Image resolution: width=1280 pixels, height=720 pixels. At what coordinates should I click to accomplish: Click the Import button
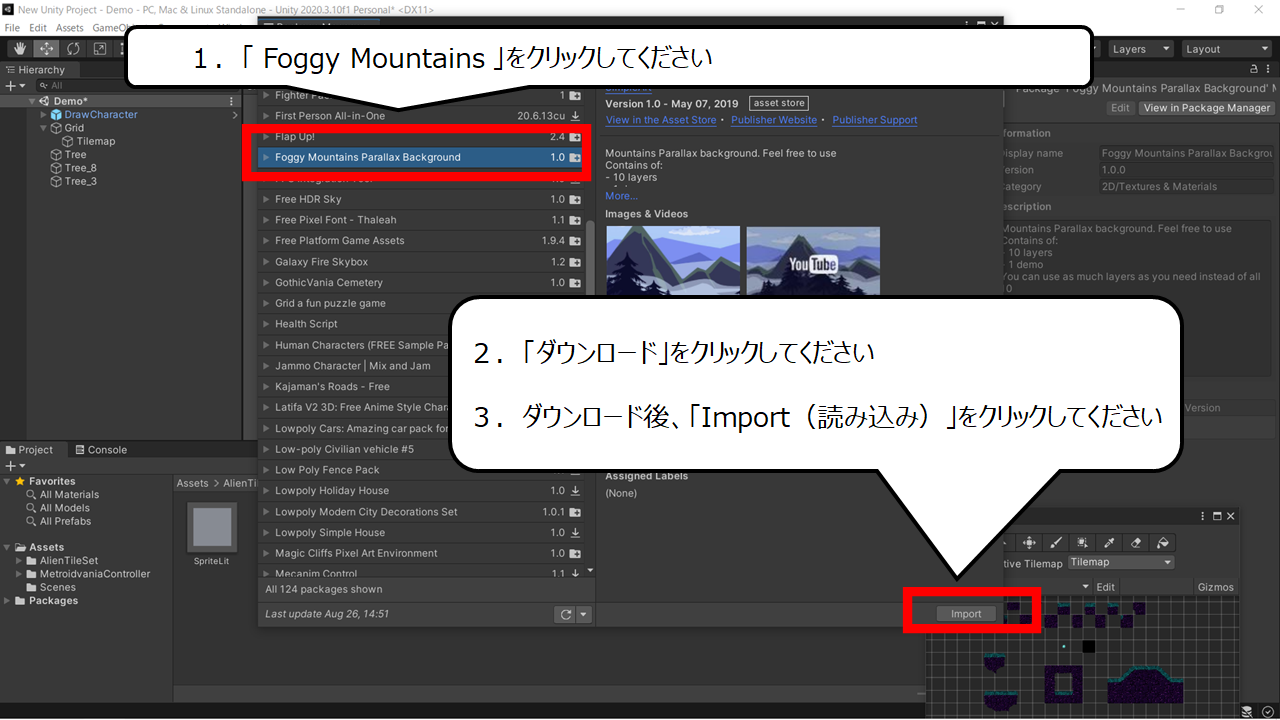(x=966, y=614)
